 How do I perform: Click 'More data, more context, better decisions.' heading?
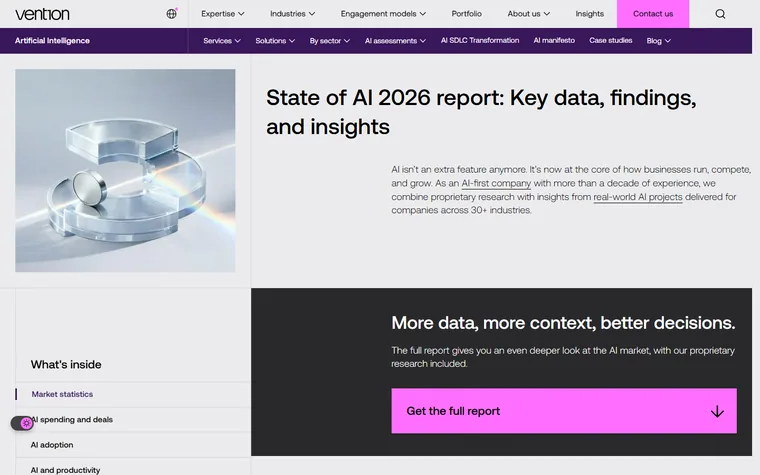[563, 323]
